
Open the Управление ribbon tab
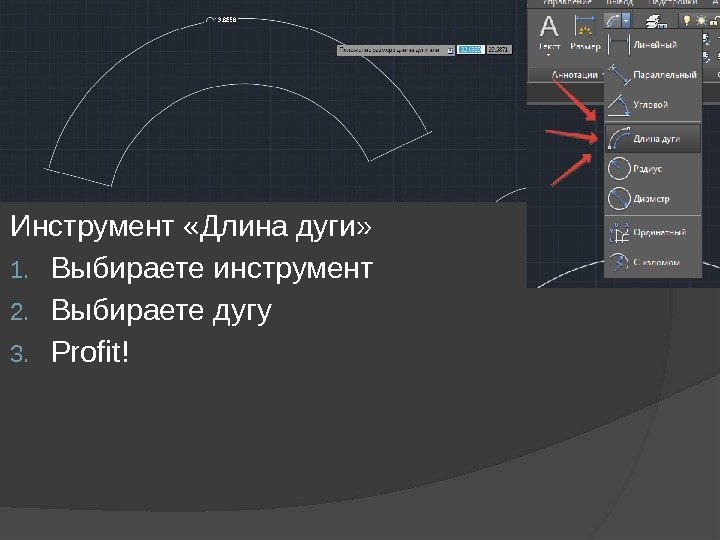point(567,2)
